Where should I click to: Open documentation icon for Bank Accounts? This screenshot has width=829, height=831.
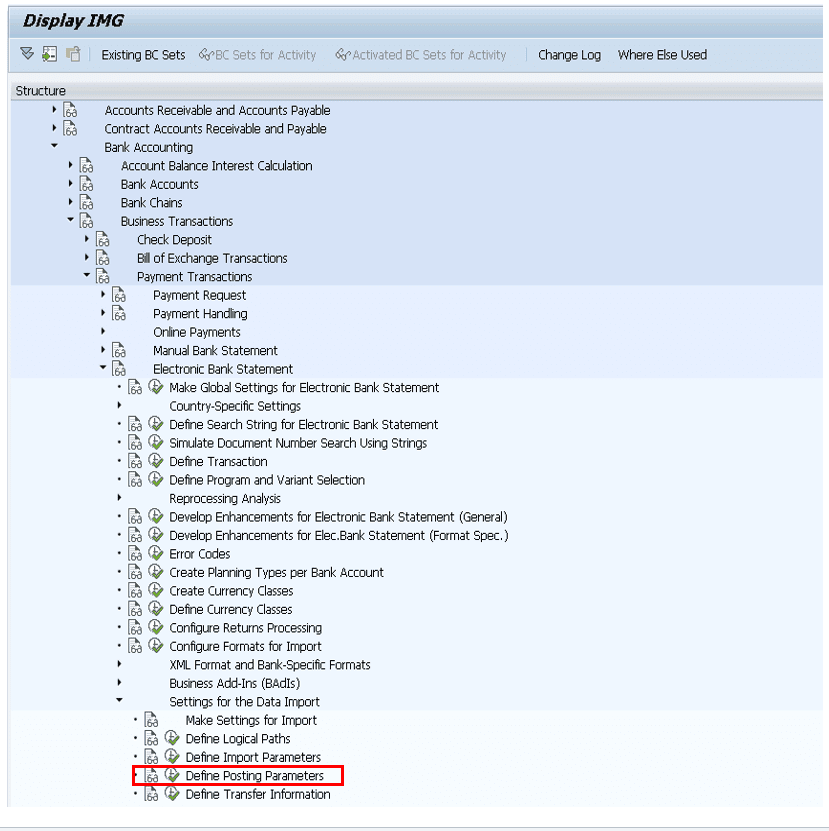87,184
